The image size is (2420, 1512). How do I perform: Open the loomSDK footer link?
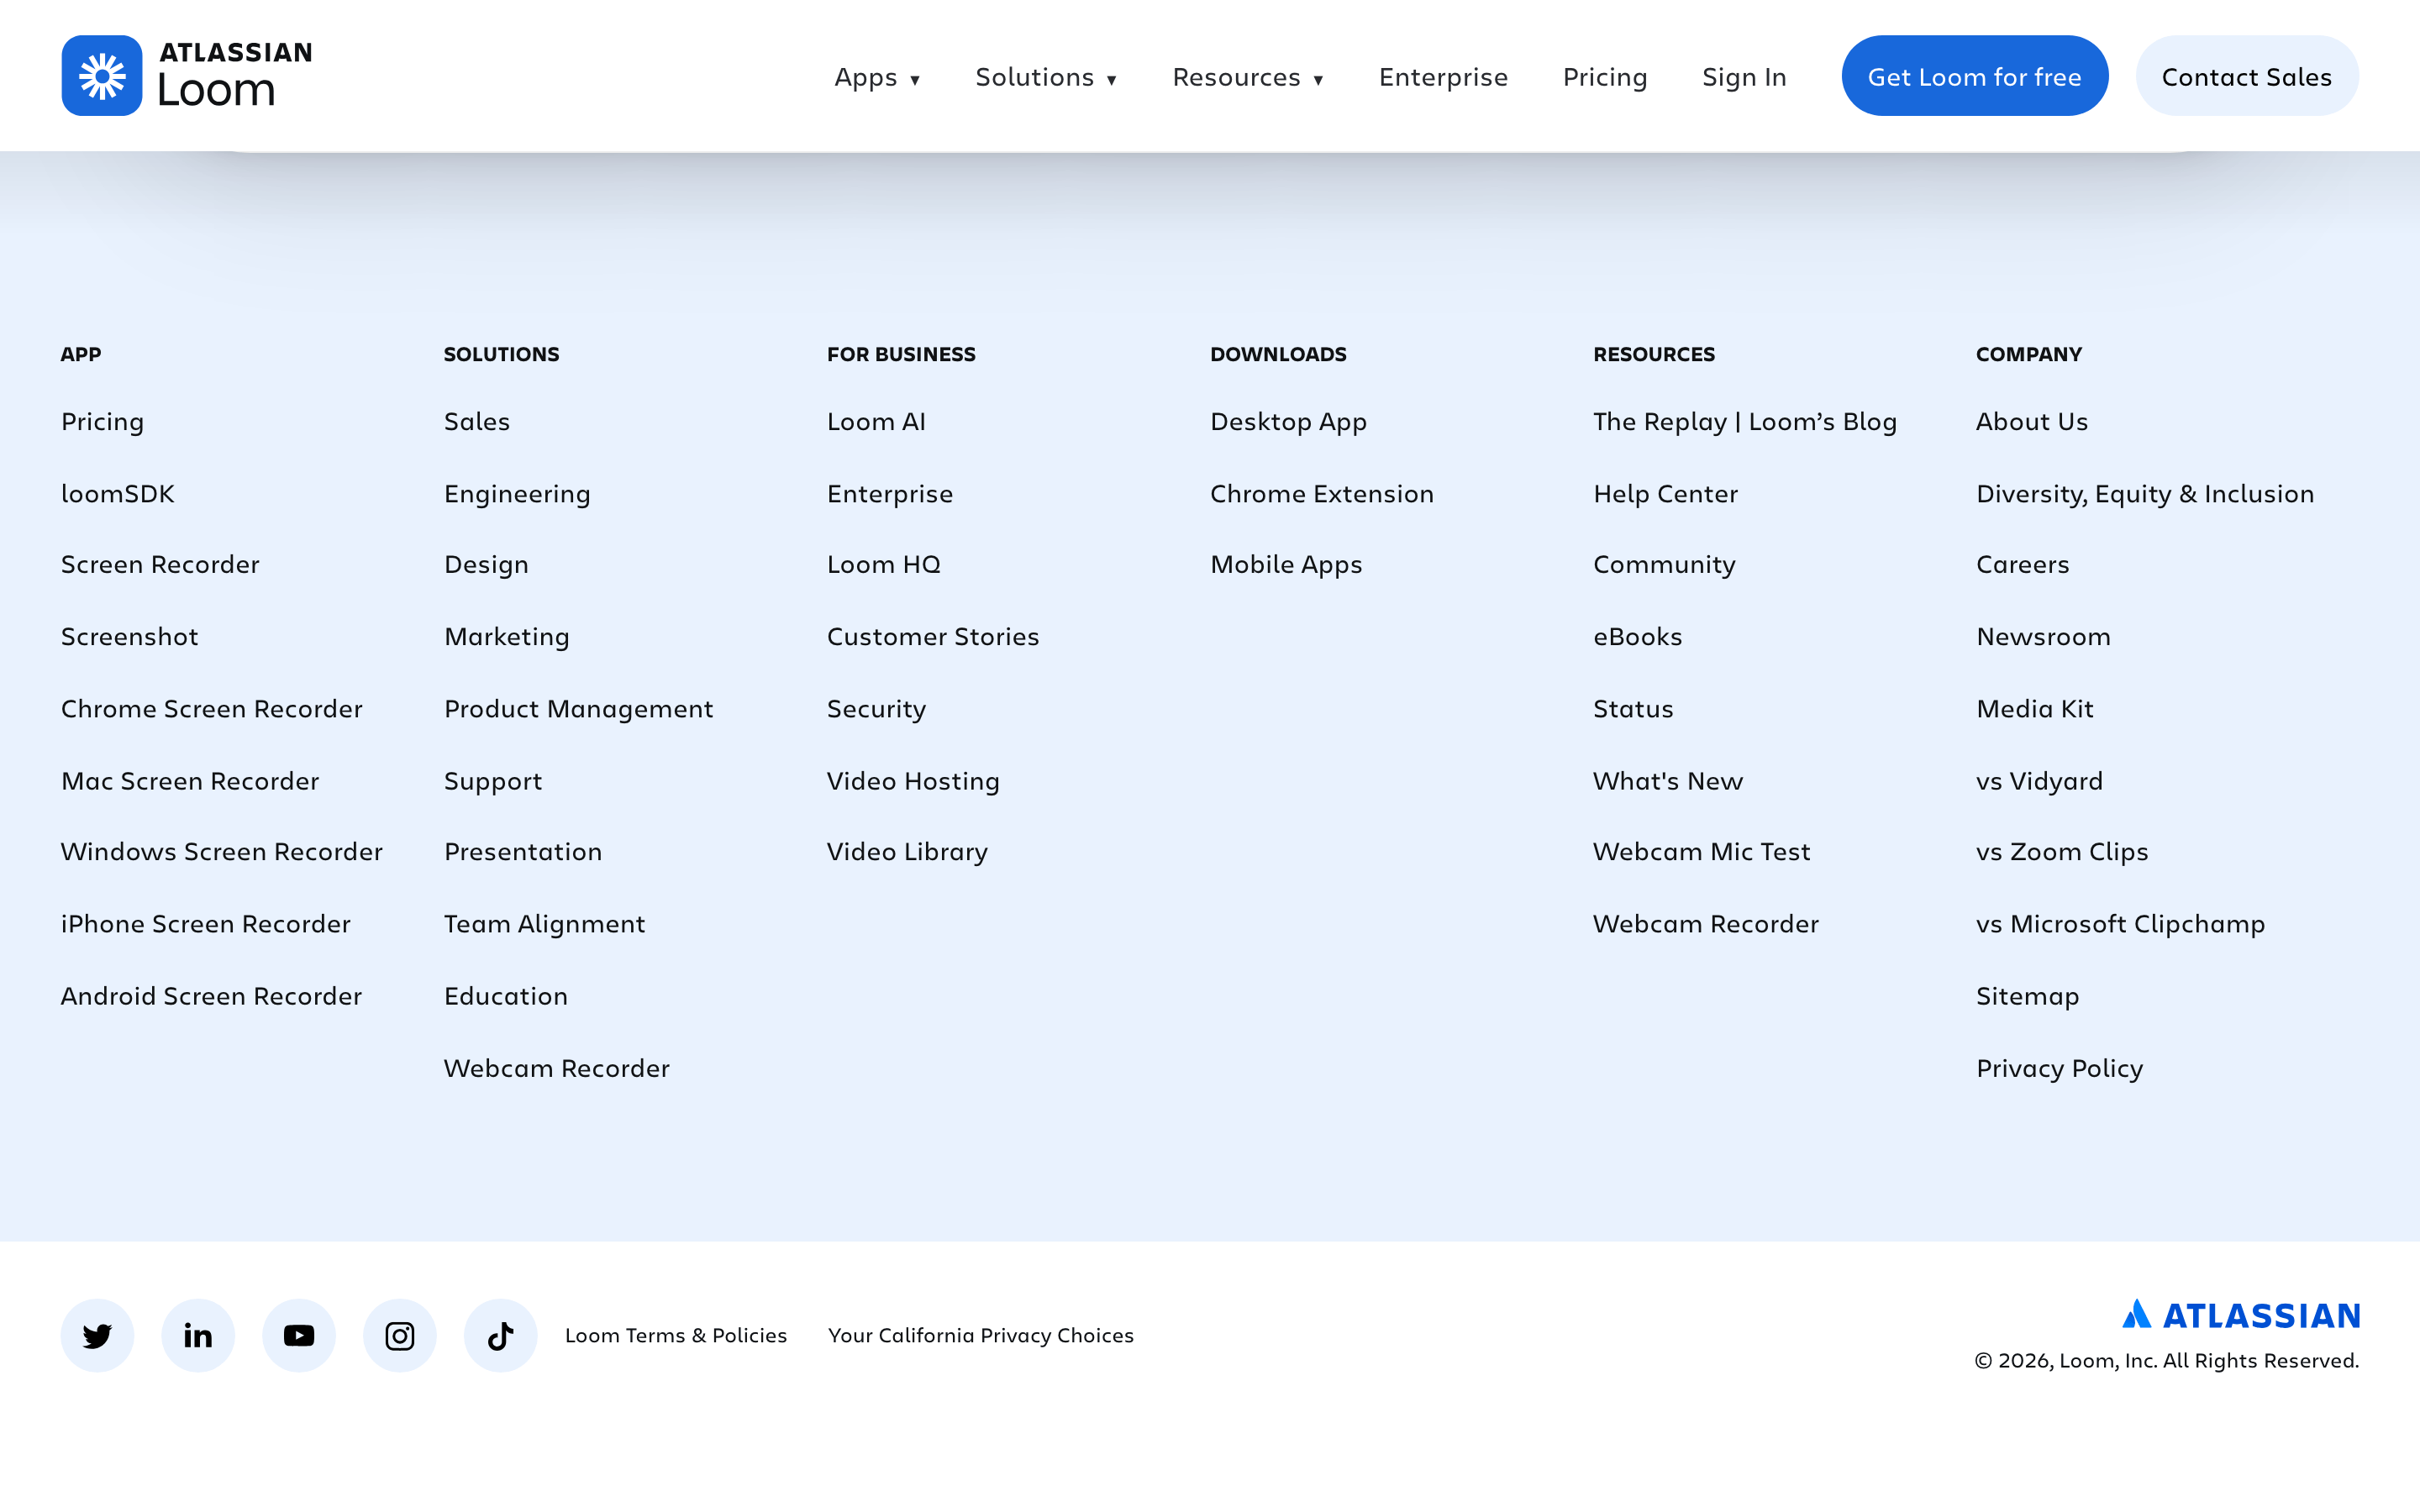coord(118,493)
